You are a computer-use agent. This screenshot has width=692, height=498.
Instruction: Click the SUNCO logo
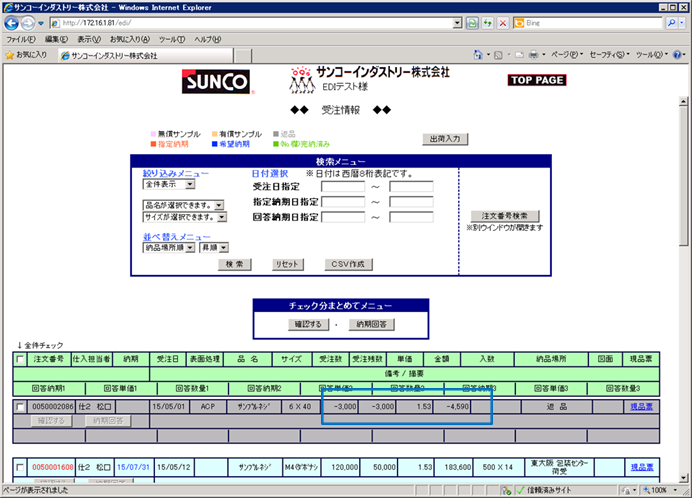(x=216, y=81)
